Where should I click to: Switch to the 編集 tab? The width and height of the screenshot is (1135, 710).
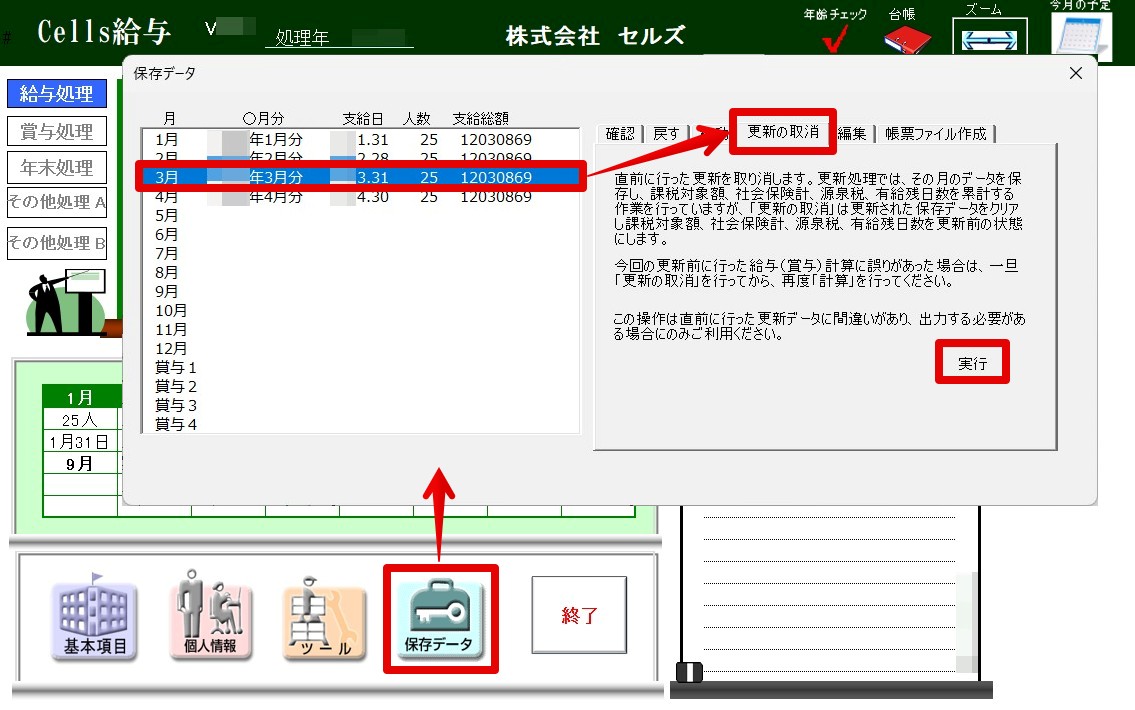tap(852, 134)
